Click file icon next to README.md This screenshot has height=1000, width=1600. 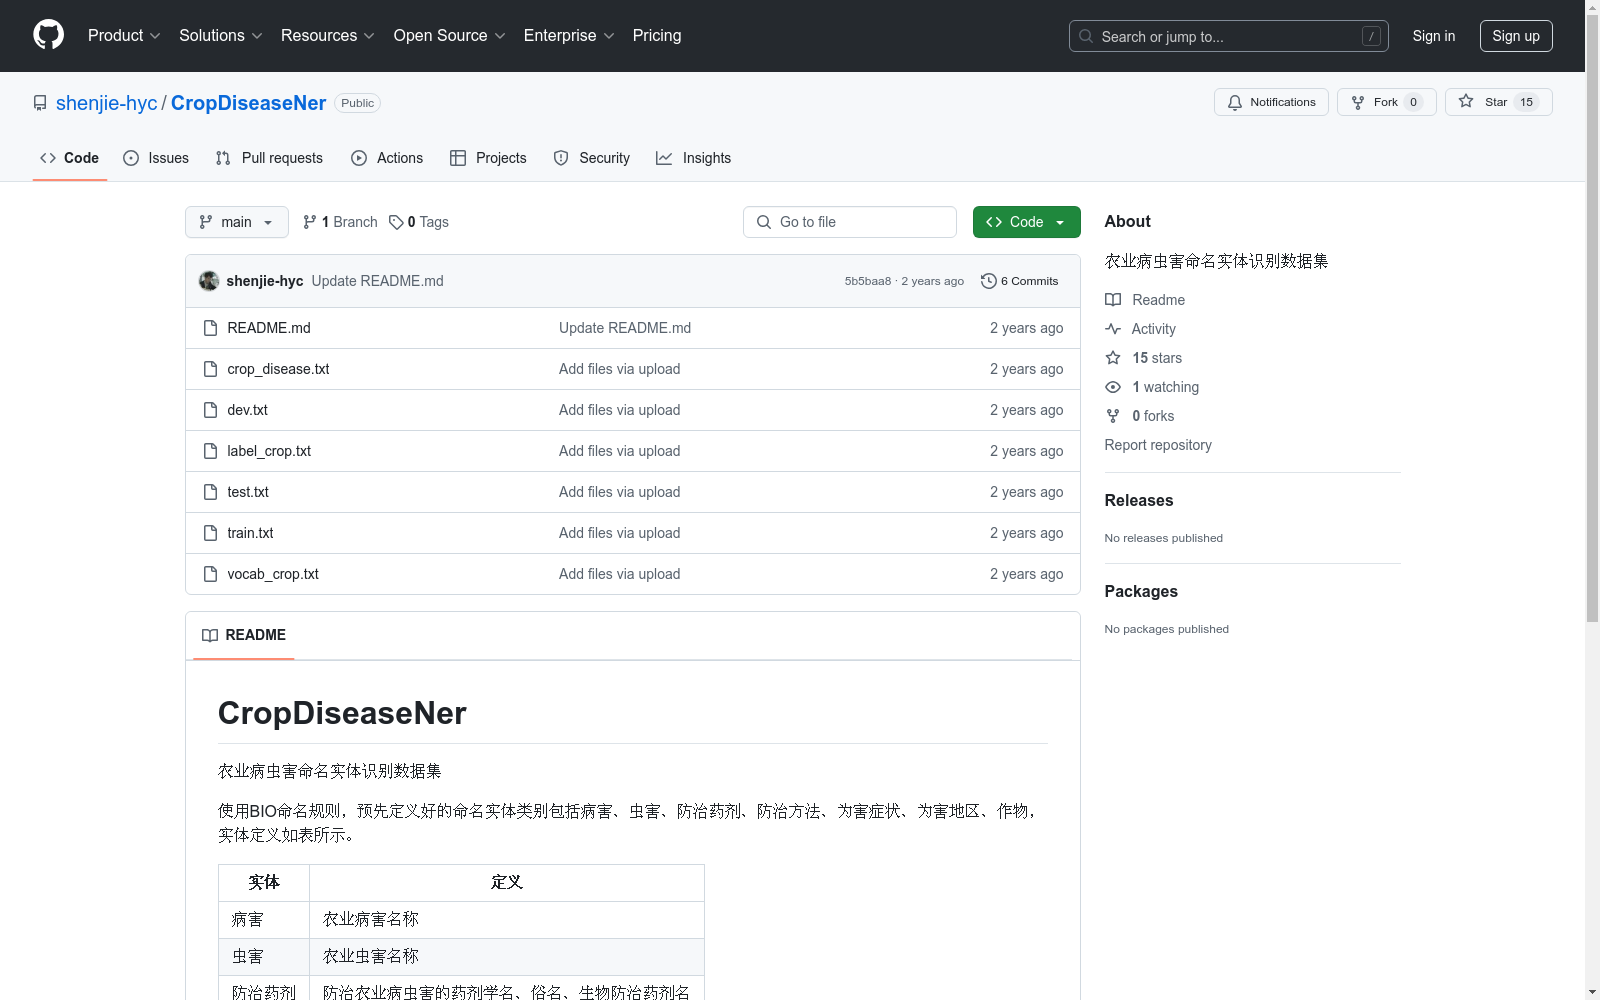[x=210, y=328]
